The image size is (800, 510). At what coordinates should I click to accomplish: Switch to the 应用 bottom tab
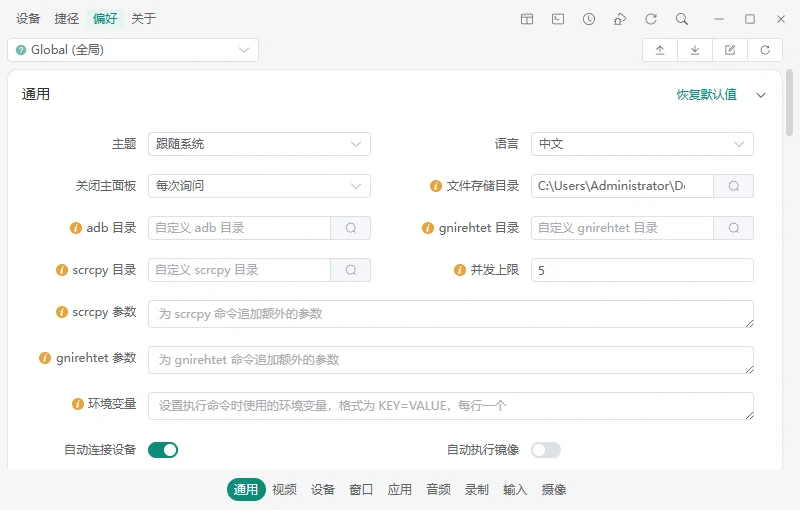tap(399, 490)
